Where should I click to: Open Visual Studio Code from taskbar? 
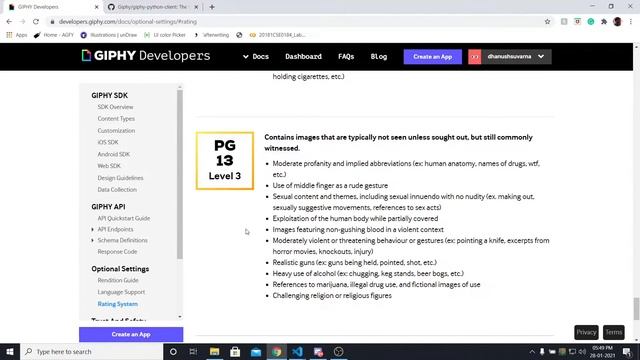coord(297,351)
